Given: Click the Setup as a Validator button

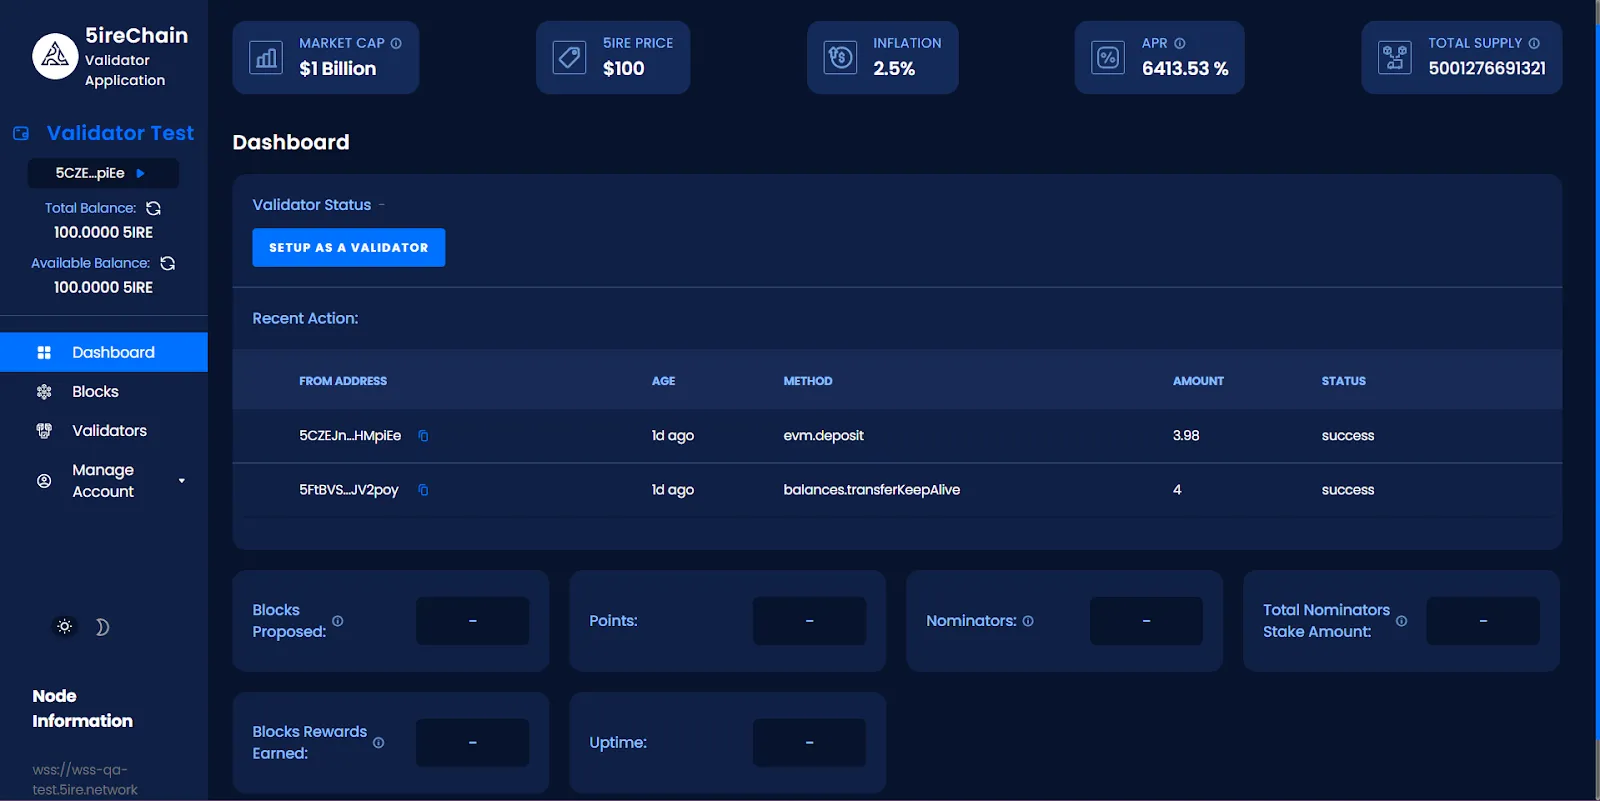Looking at the screenshot, I should 348,248.
